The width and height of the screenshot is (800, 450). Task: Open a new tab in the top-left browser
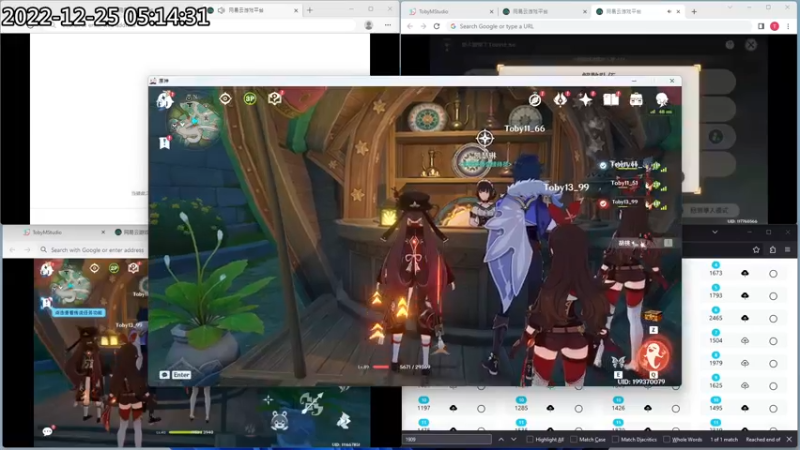pos(310,10)
